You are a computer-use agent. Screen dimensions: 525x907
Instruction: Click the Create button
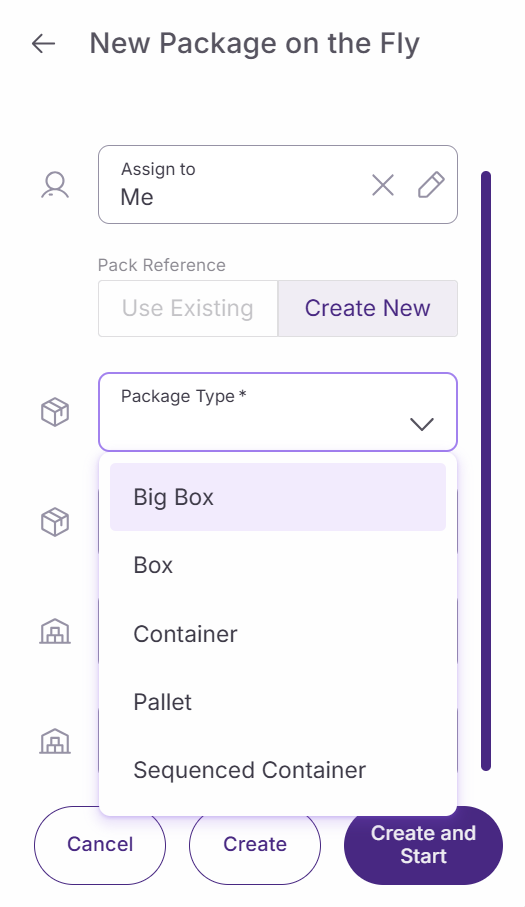coord(254,845)
